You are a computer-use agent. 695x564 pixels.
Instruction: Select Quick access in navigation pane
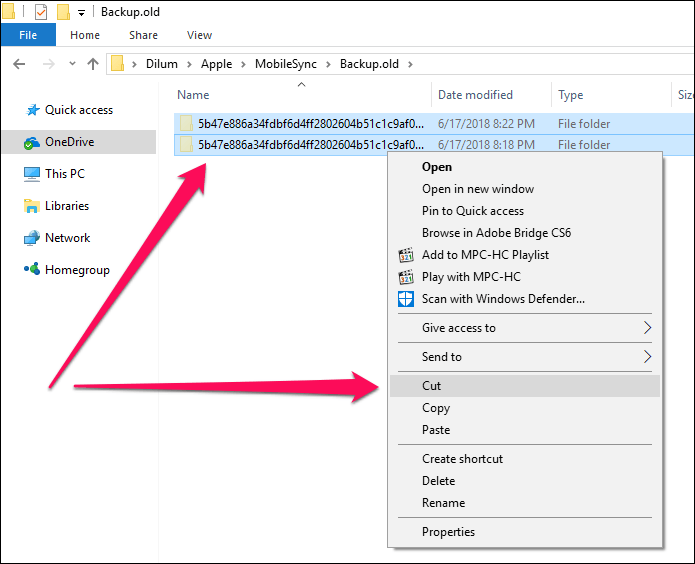[x=79, y=110]
